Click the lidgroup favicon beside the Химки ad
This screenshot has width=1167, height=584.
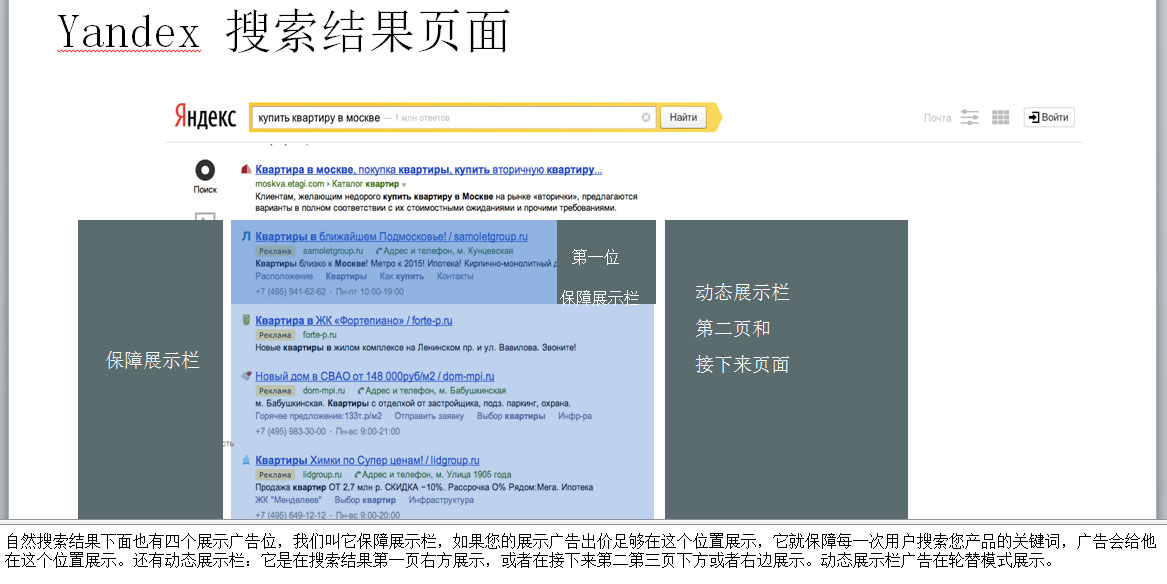tap(246, 460)
